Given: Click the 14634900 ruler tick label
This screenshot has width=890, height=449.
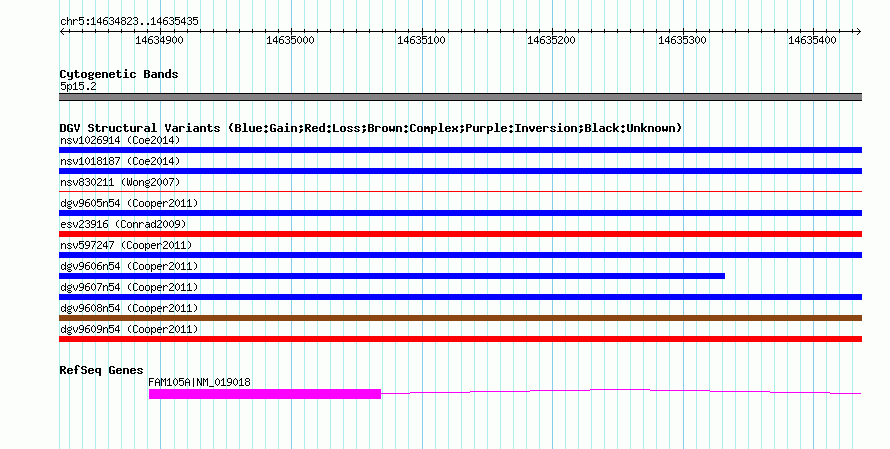Looking at the screenshot, I should tap(159, 40).
